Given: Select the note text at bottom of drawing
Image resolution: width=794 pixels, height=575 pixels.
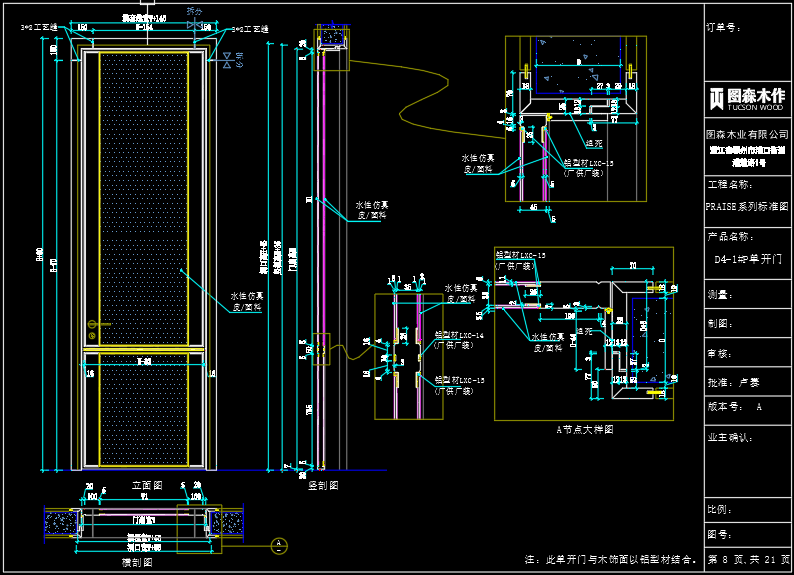Looking at the screenshot, I should [x=610, y=559].
